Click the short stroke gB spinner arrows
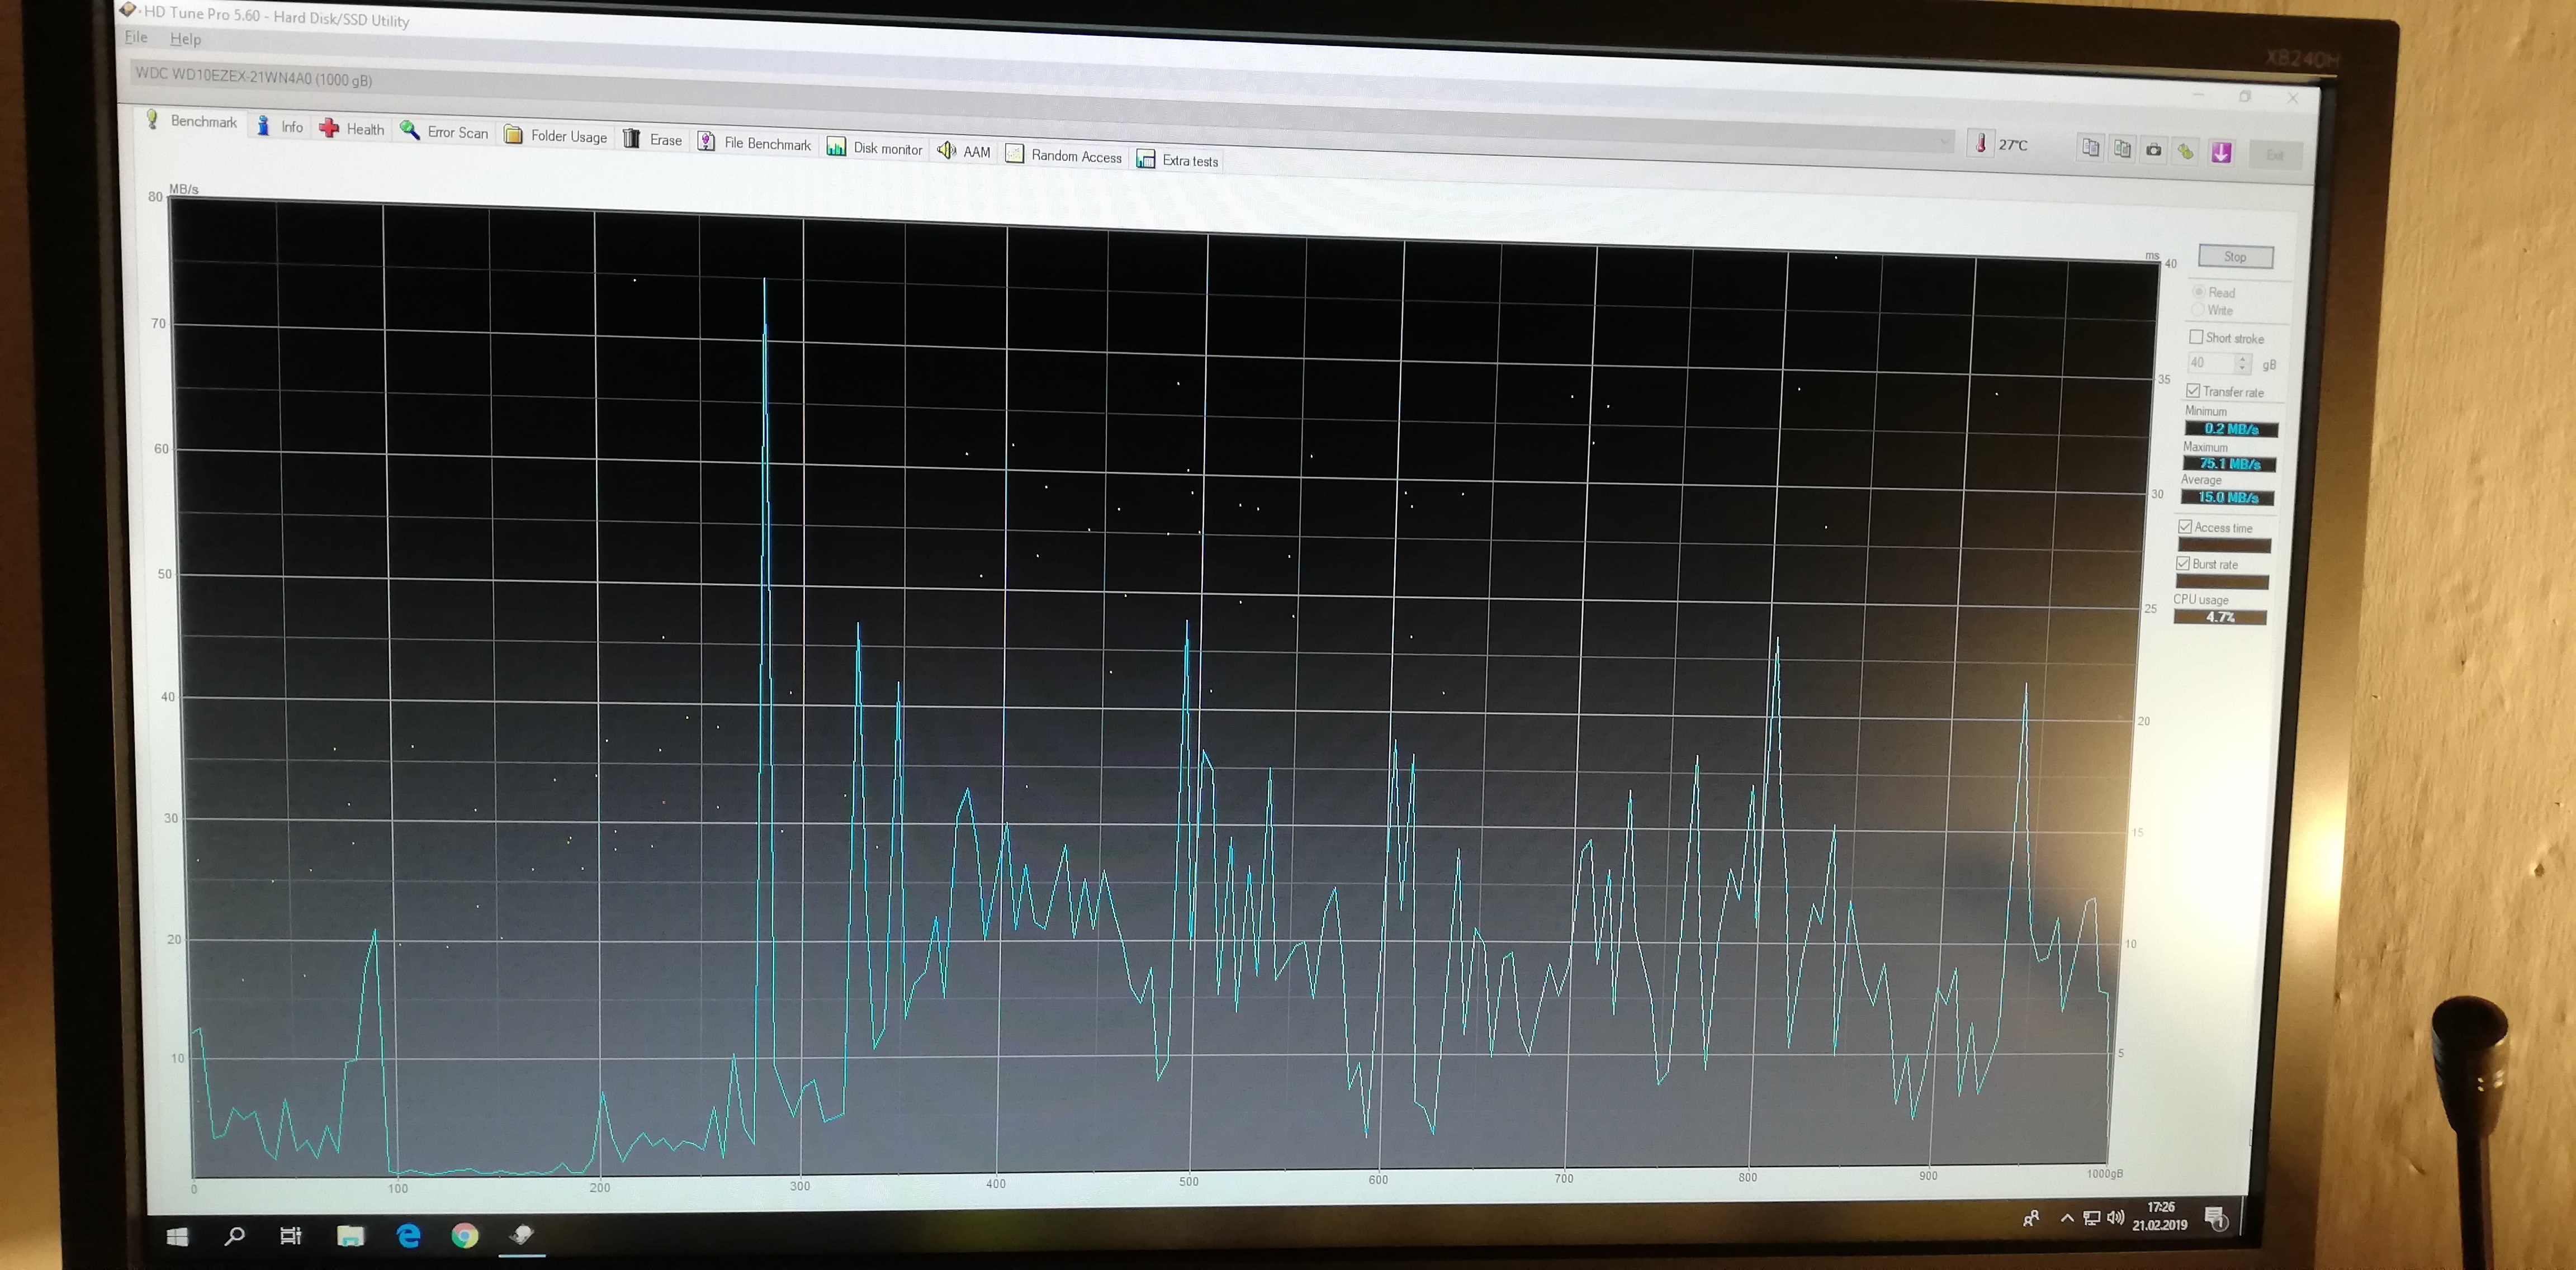Viewport: 2576px width, 1270px height. click(2243, 363)
